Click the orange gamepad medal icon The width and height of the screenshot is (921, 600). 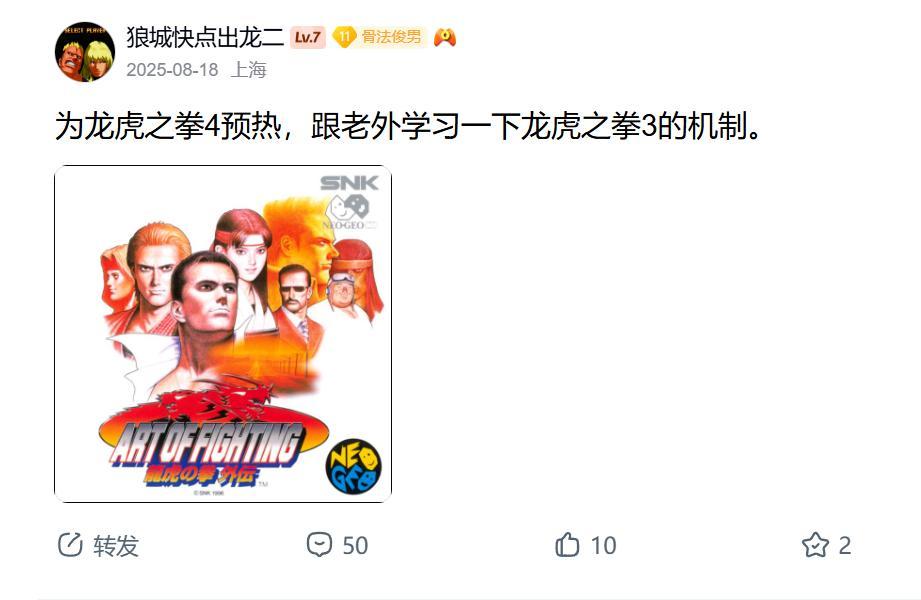pos(445,37)
